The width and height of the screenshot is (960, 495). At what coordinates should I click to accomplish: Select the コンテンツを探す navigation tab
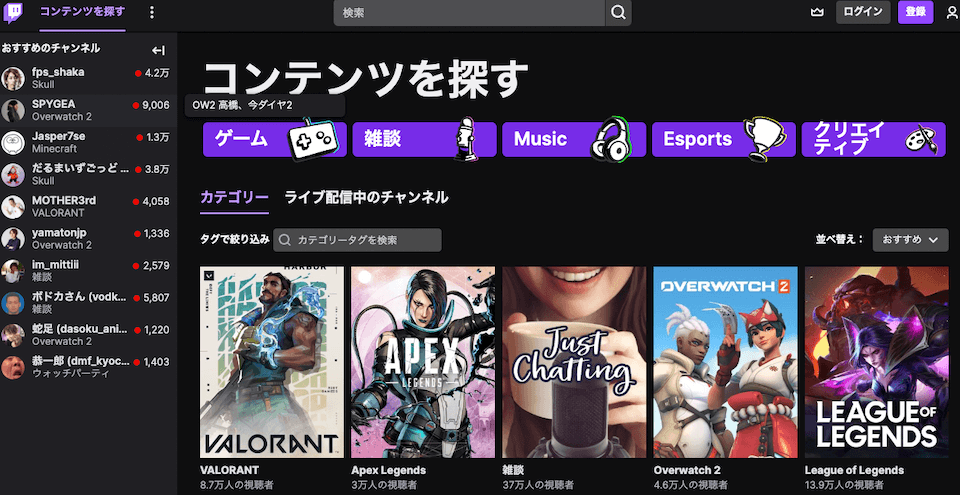[x=83, y=12]
